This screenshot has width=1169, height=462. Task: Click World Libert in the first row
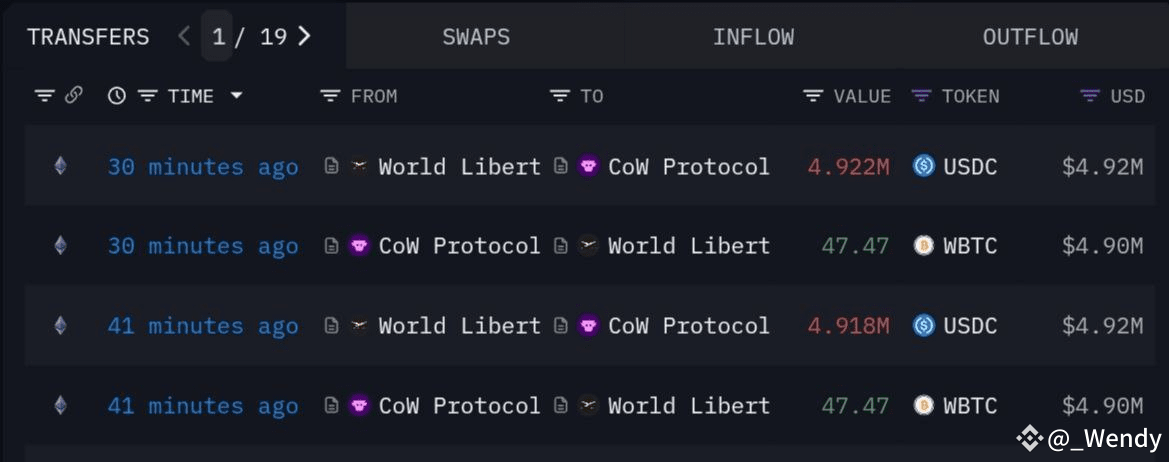459,167
